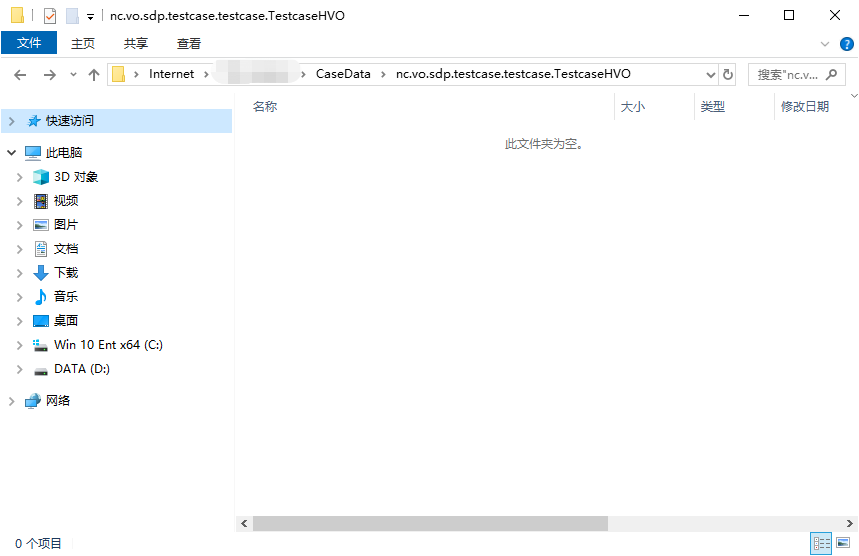
Task: Sort by the 修改日期 column header
Action: pyautogui.click(x=805, y=107)
